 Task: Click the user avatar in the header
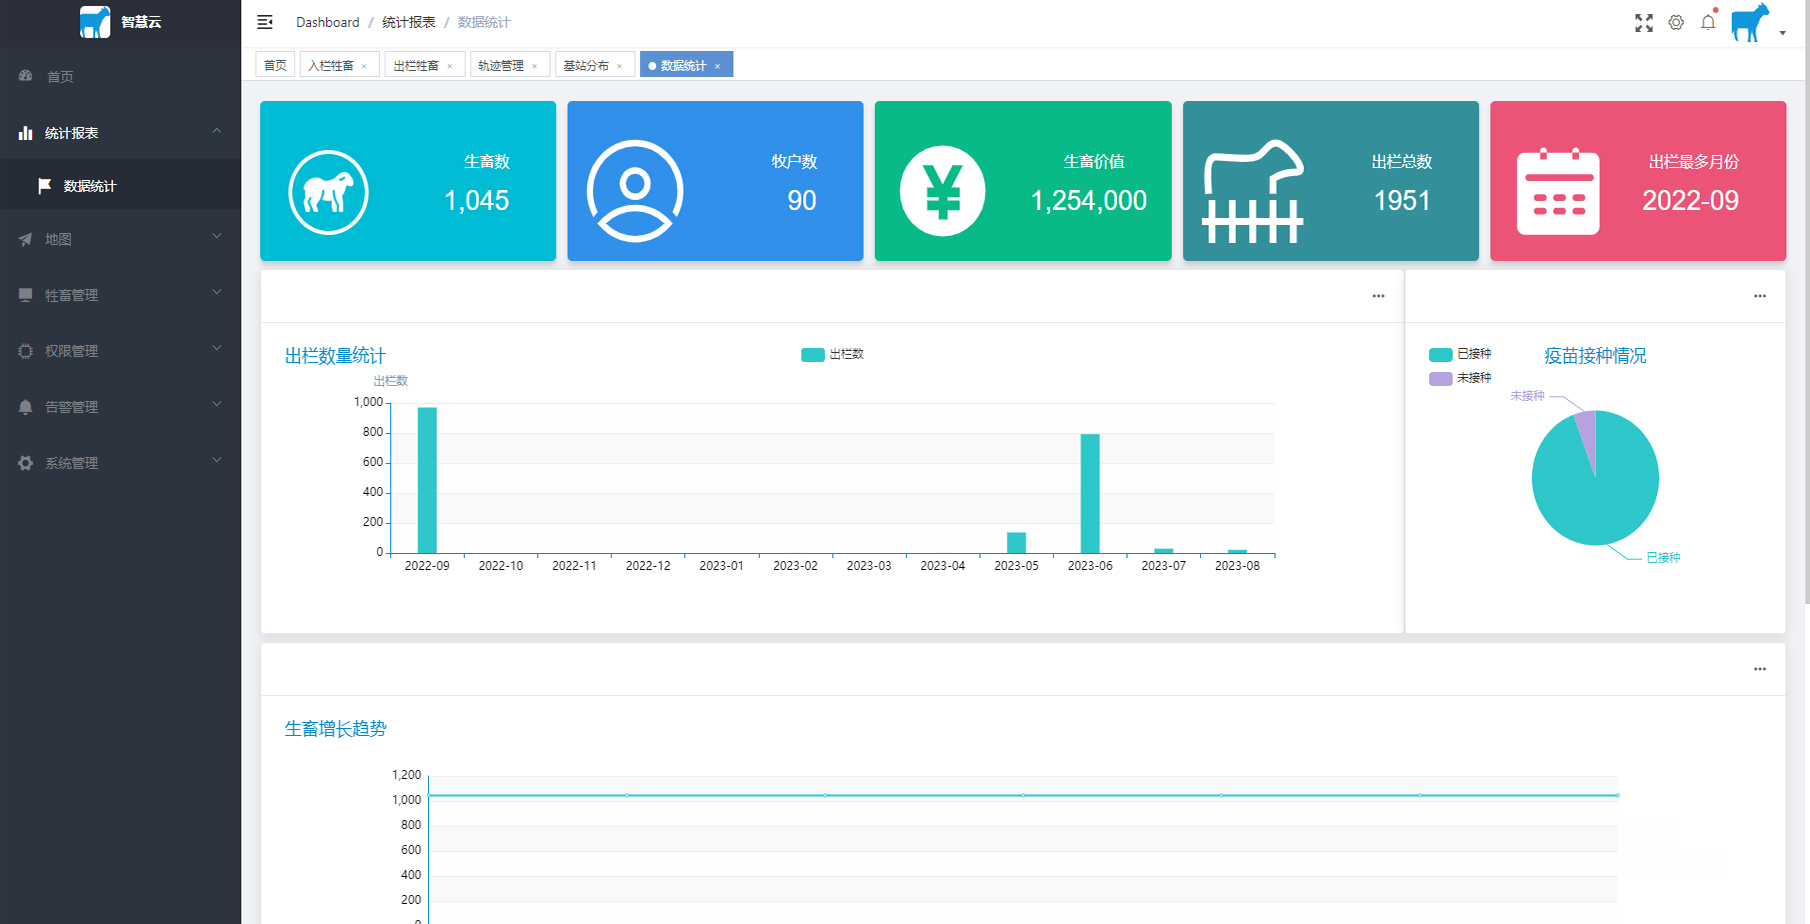coord(1750,23)
